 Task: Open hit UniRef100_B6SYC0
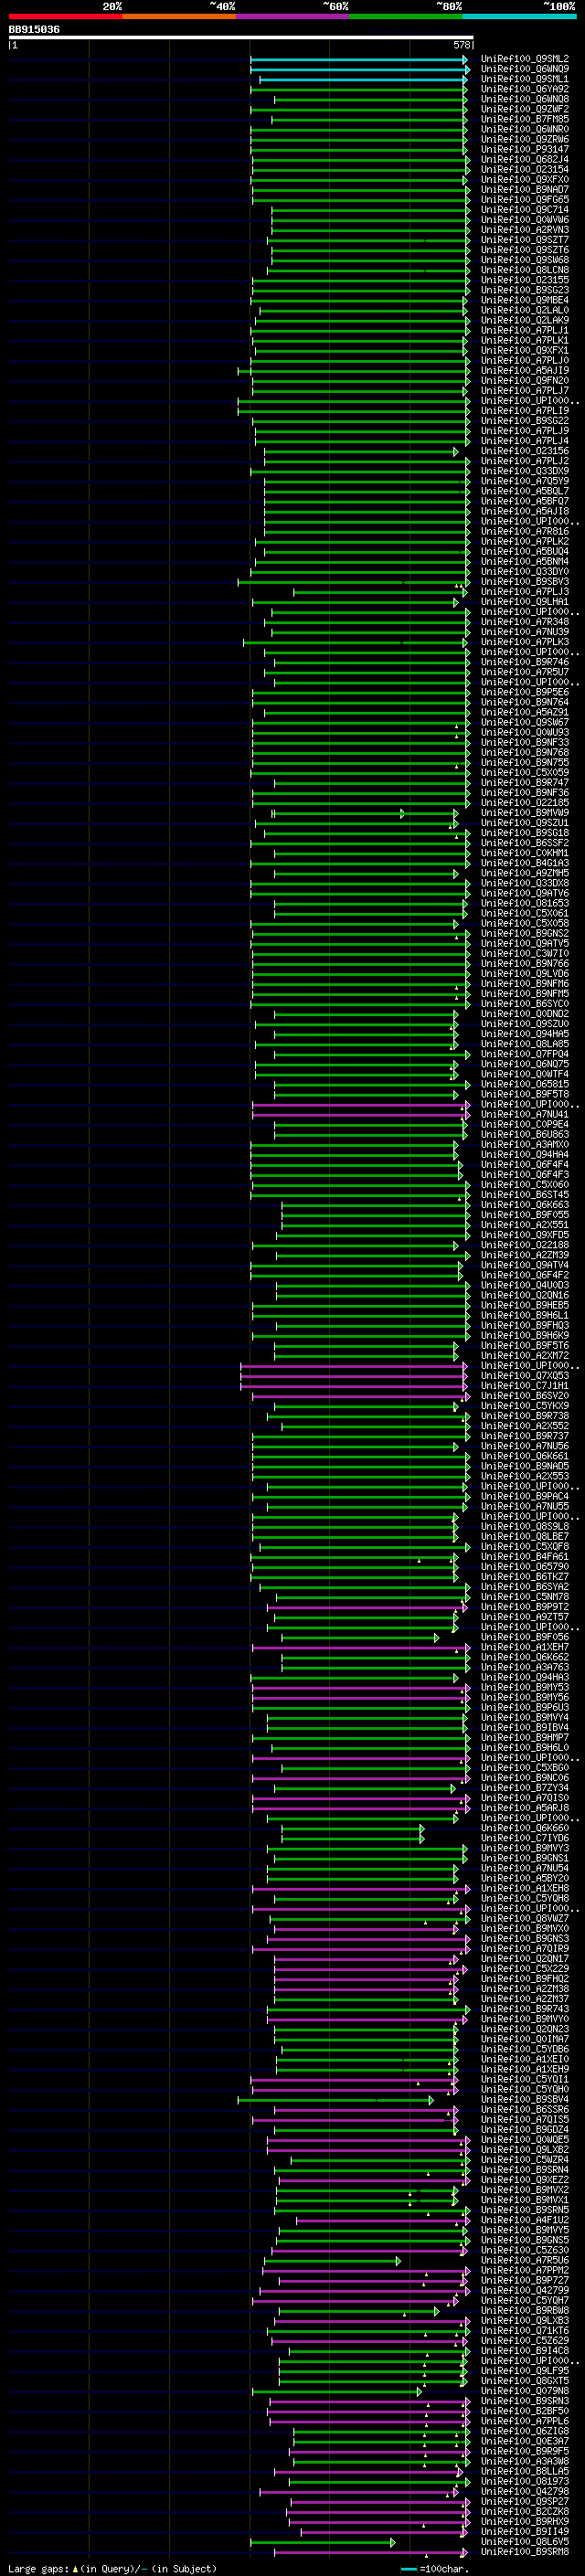524,1004
